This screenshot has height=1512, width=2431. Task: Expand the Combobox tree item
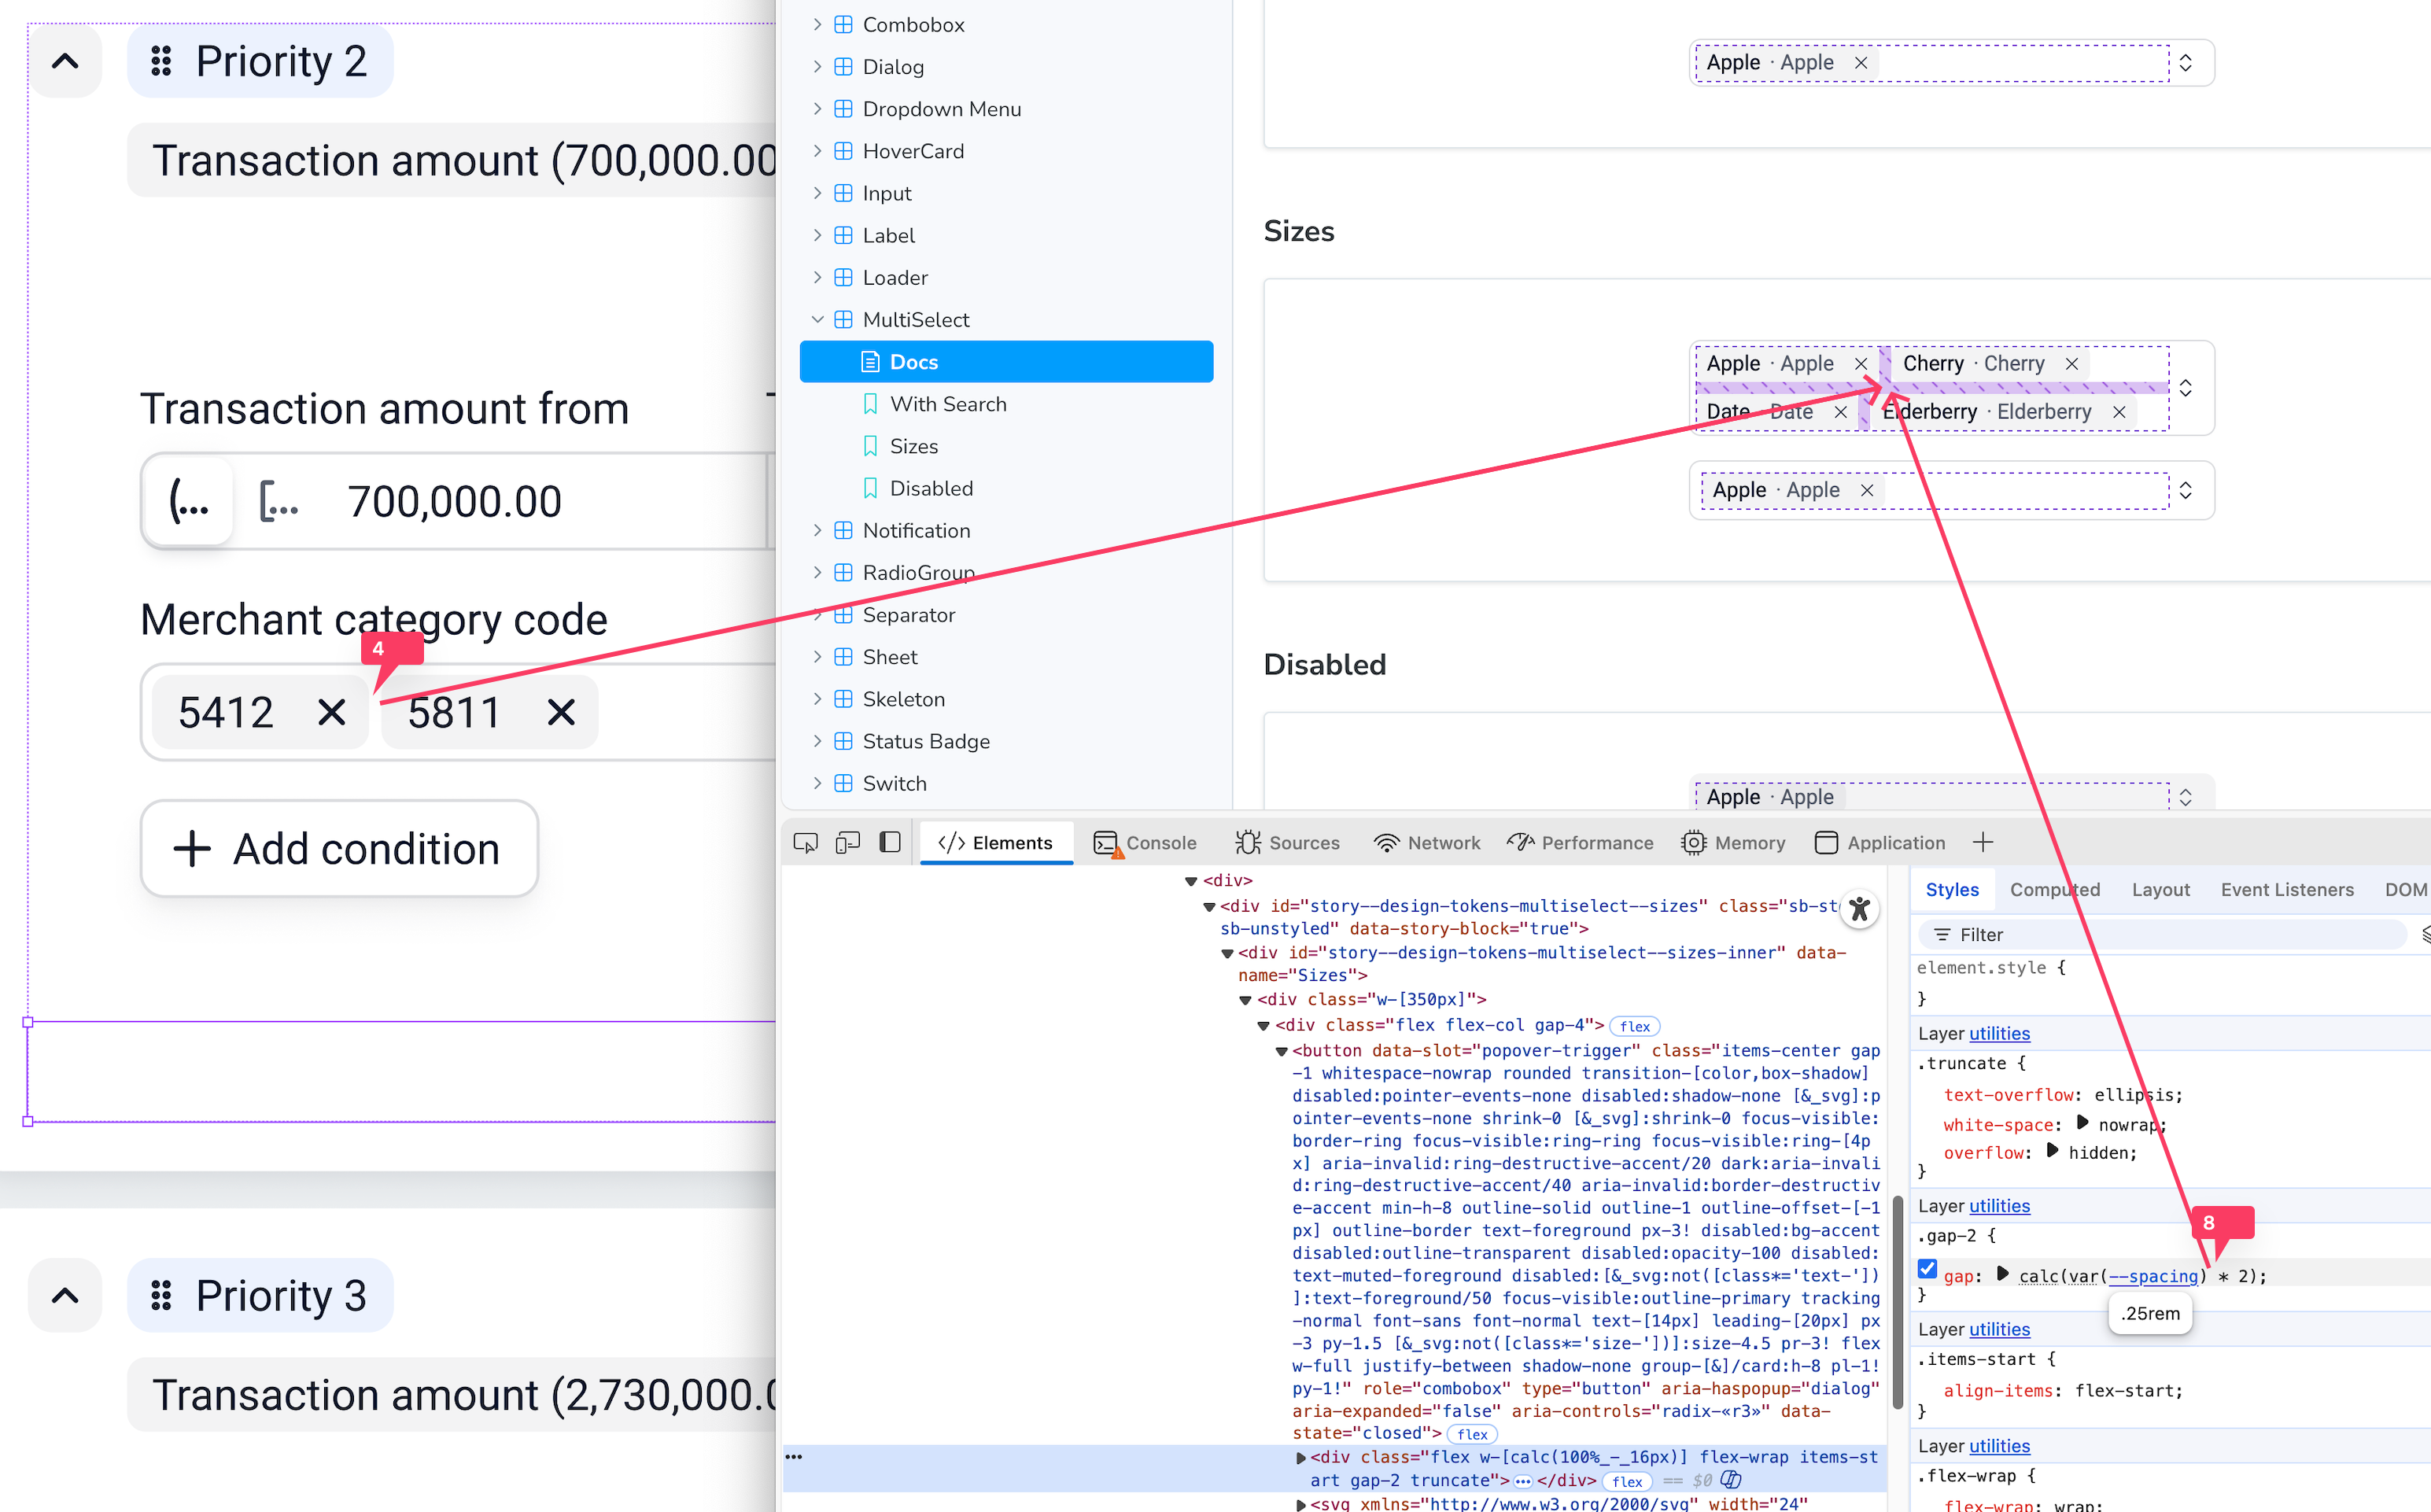pos(818,24)
